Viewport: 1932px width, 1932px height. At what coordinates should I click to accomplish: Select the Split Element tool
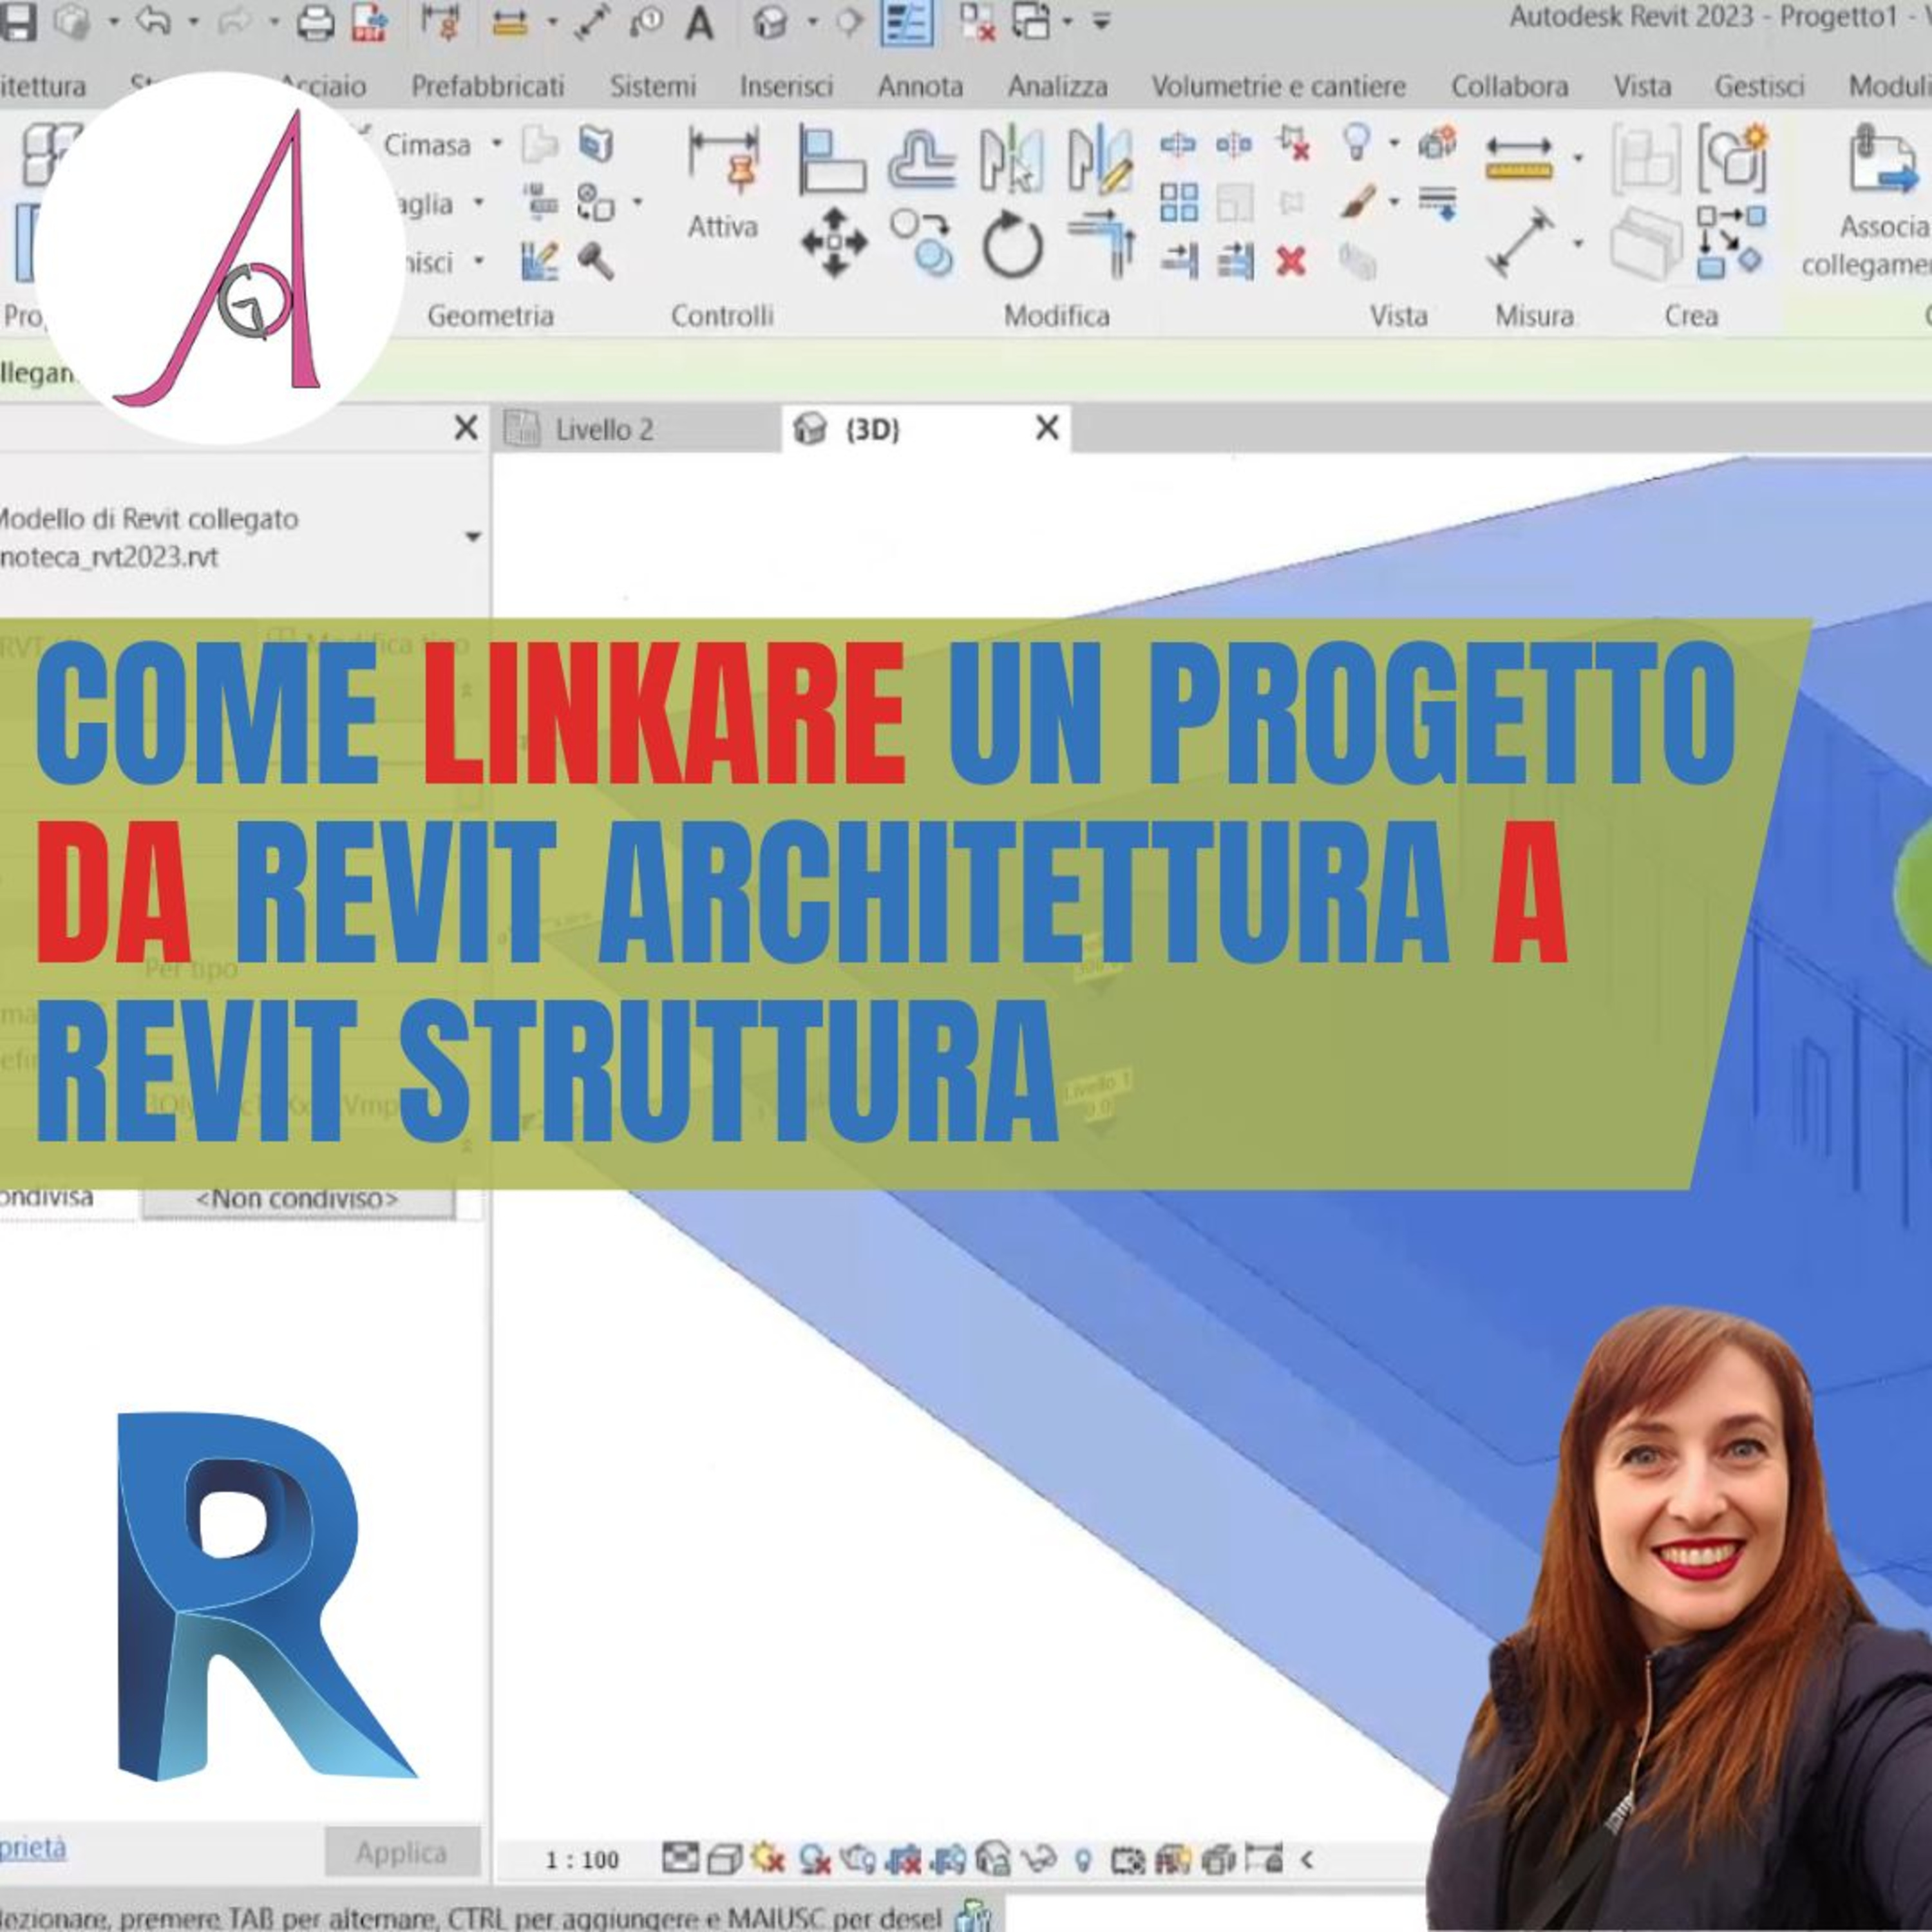click(1177, 145)
